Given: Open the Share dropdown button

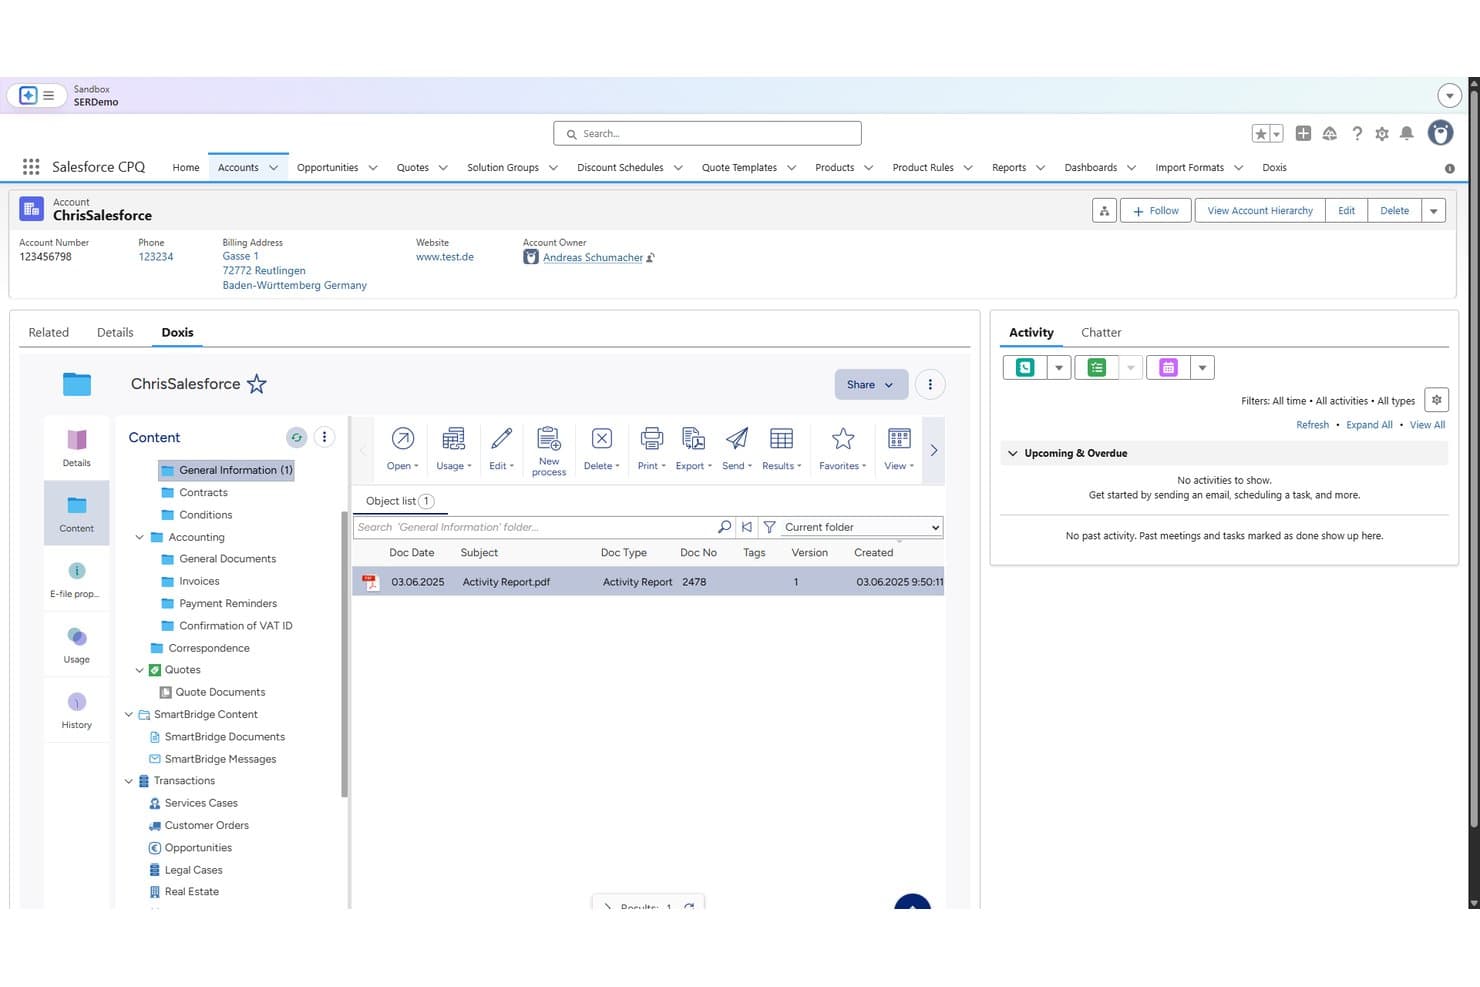Looking at the screenshot, I should point(871,385).
